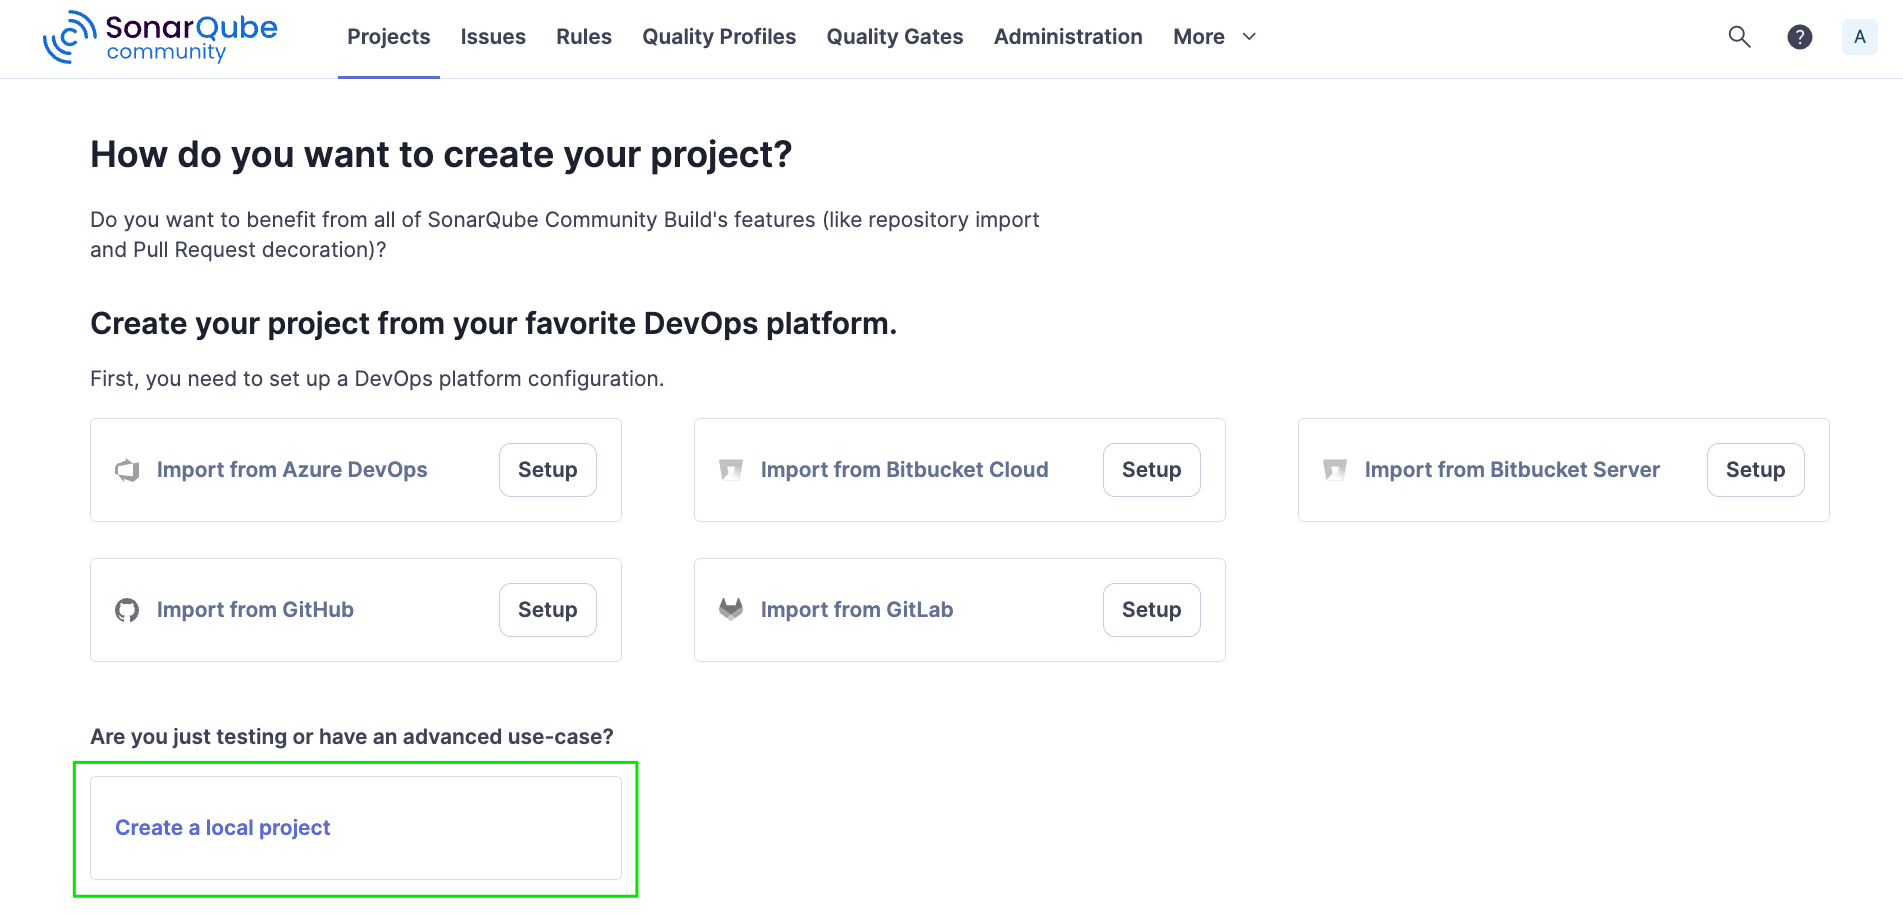Click the Azure DevOps logo icon
1903x915 pixels.
[127, 470]
